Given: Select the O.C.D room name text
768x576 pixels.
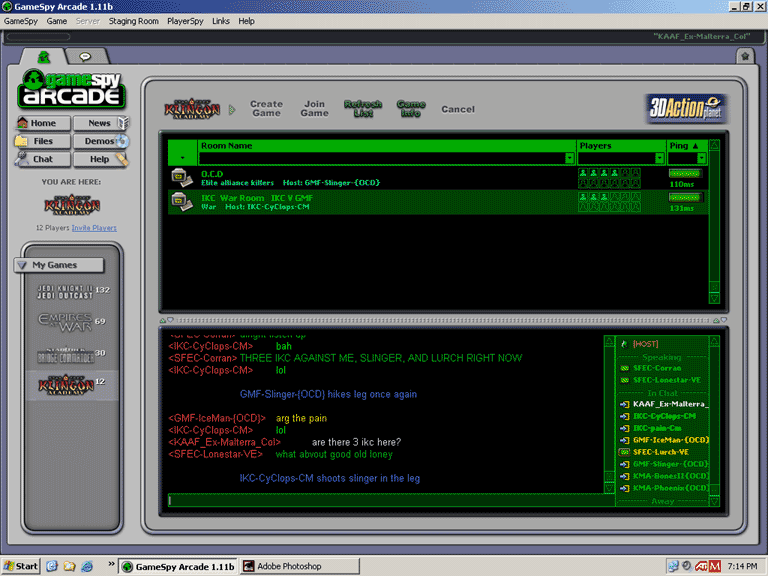Looking at the screenshot, I should [x=212, y=174].
